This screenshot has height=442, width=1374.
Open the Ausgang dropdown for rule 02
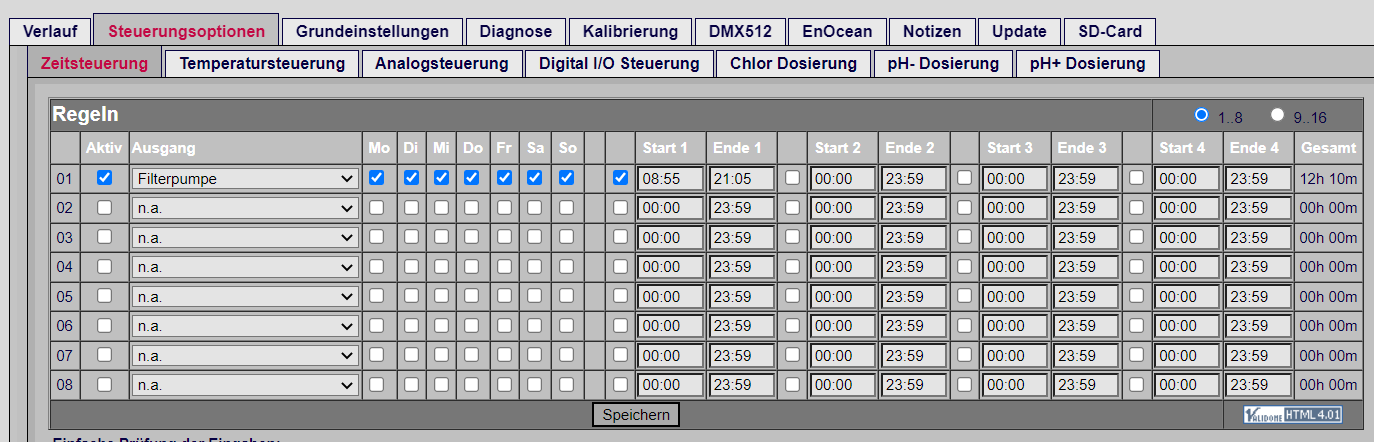[x=244, y=209]
